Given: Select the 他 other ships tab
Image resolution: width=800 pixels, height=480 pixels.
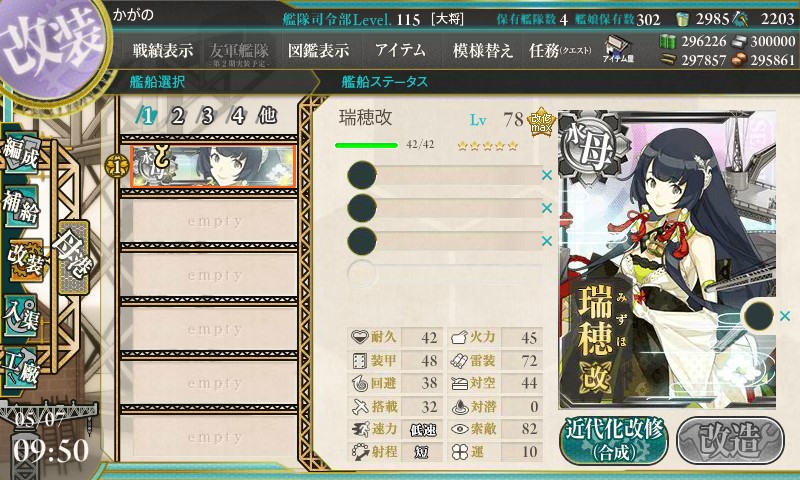Looking at the screenshot, I should pos(267,116).
